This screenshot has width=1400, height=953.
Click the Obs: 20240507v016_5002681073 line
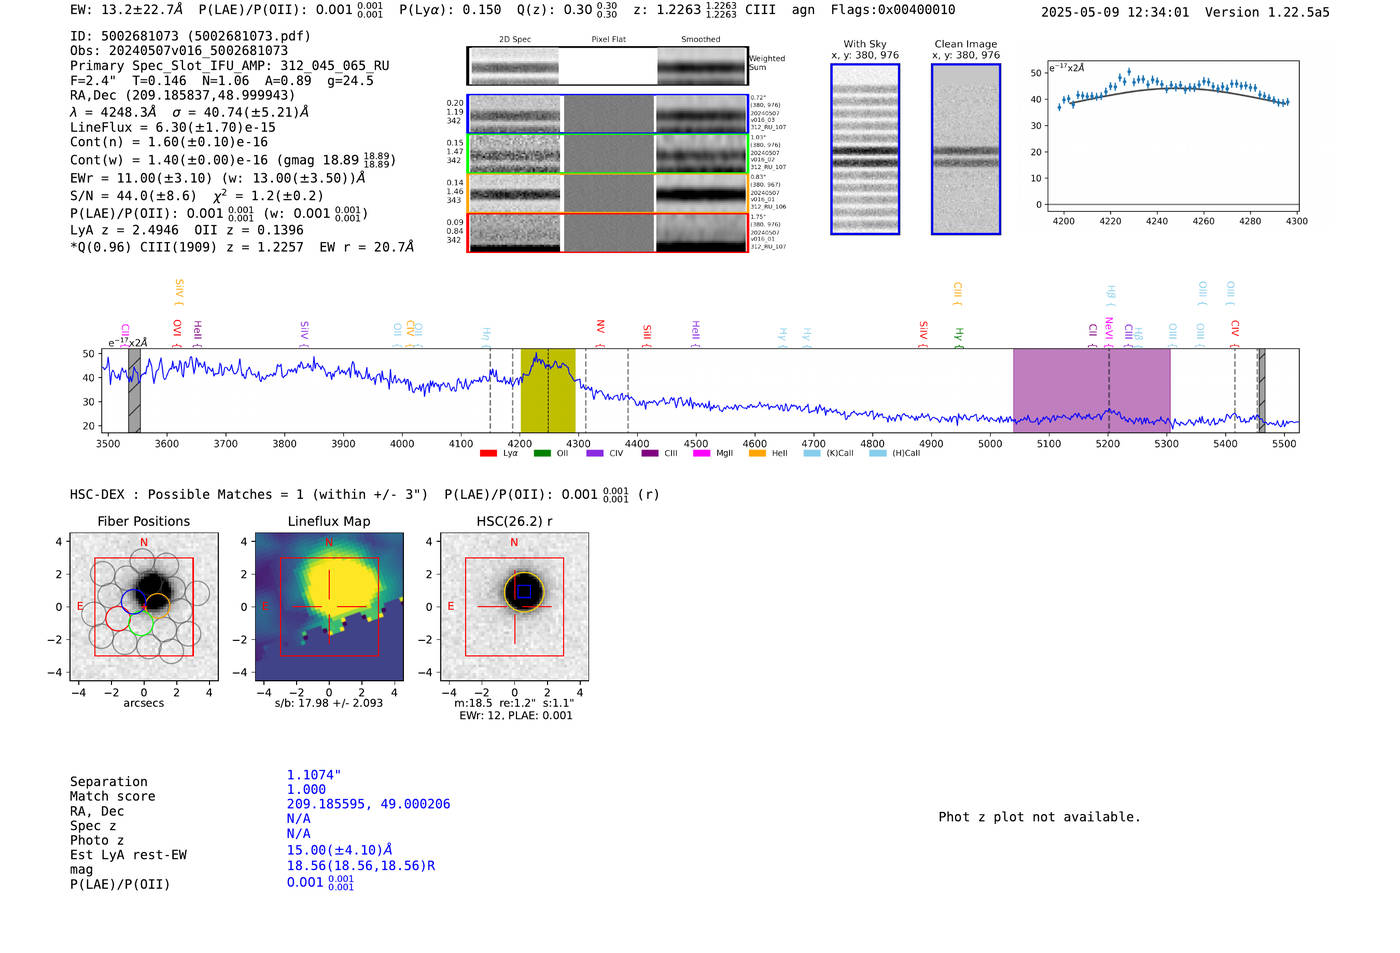(179, 51)
